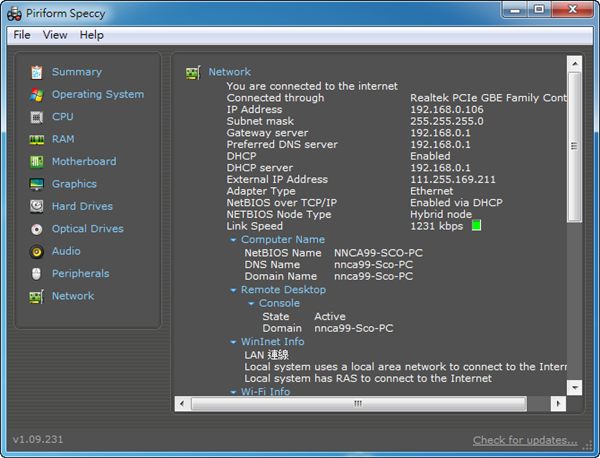Select the Operating System Windows icon
Screen dimensions: 600x458
37,95
